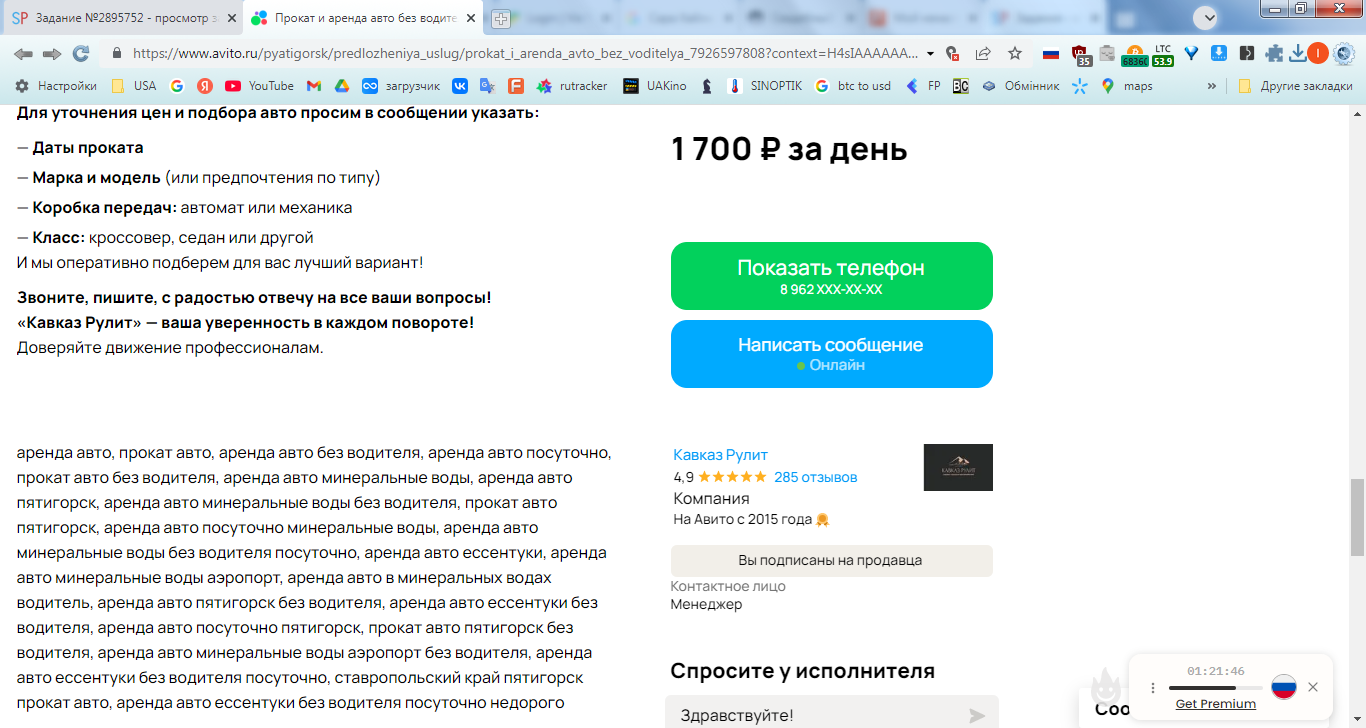Open the Другие закладки folder

coord(1295,86)
